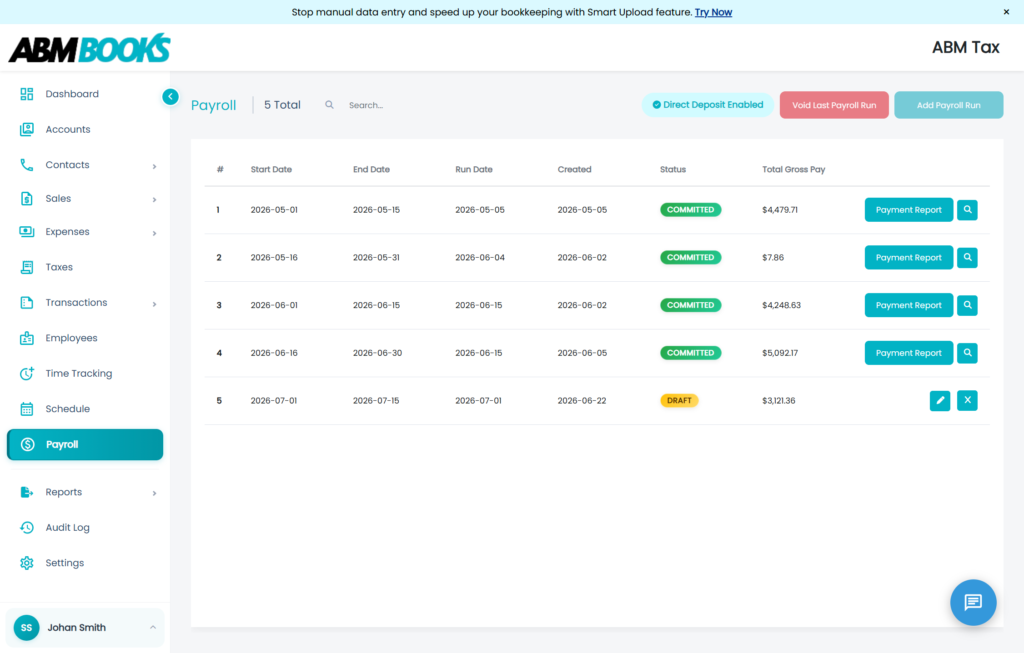
Task: Click the Start Date column header
Action: coord(271,169)
